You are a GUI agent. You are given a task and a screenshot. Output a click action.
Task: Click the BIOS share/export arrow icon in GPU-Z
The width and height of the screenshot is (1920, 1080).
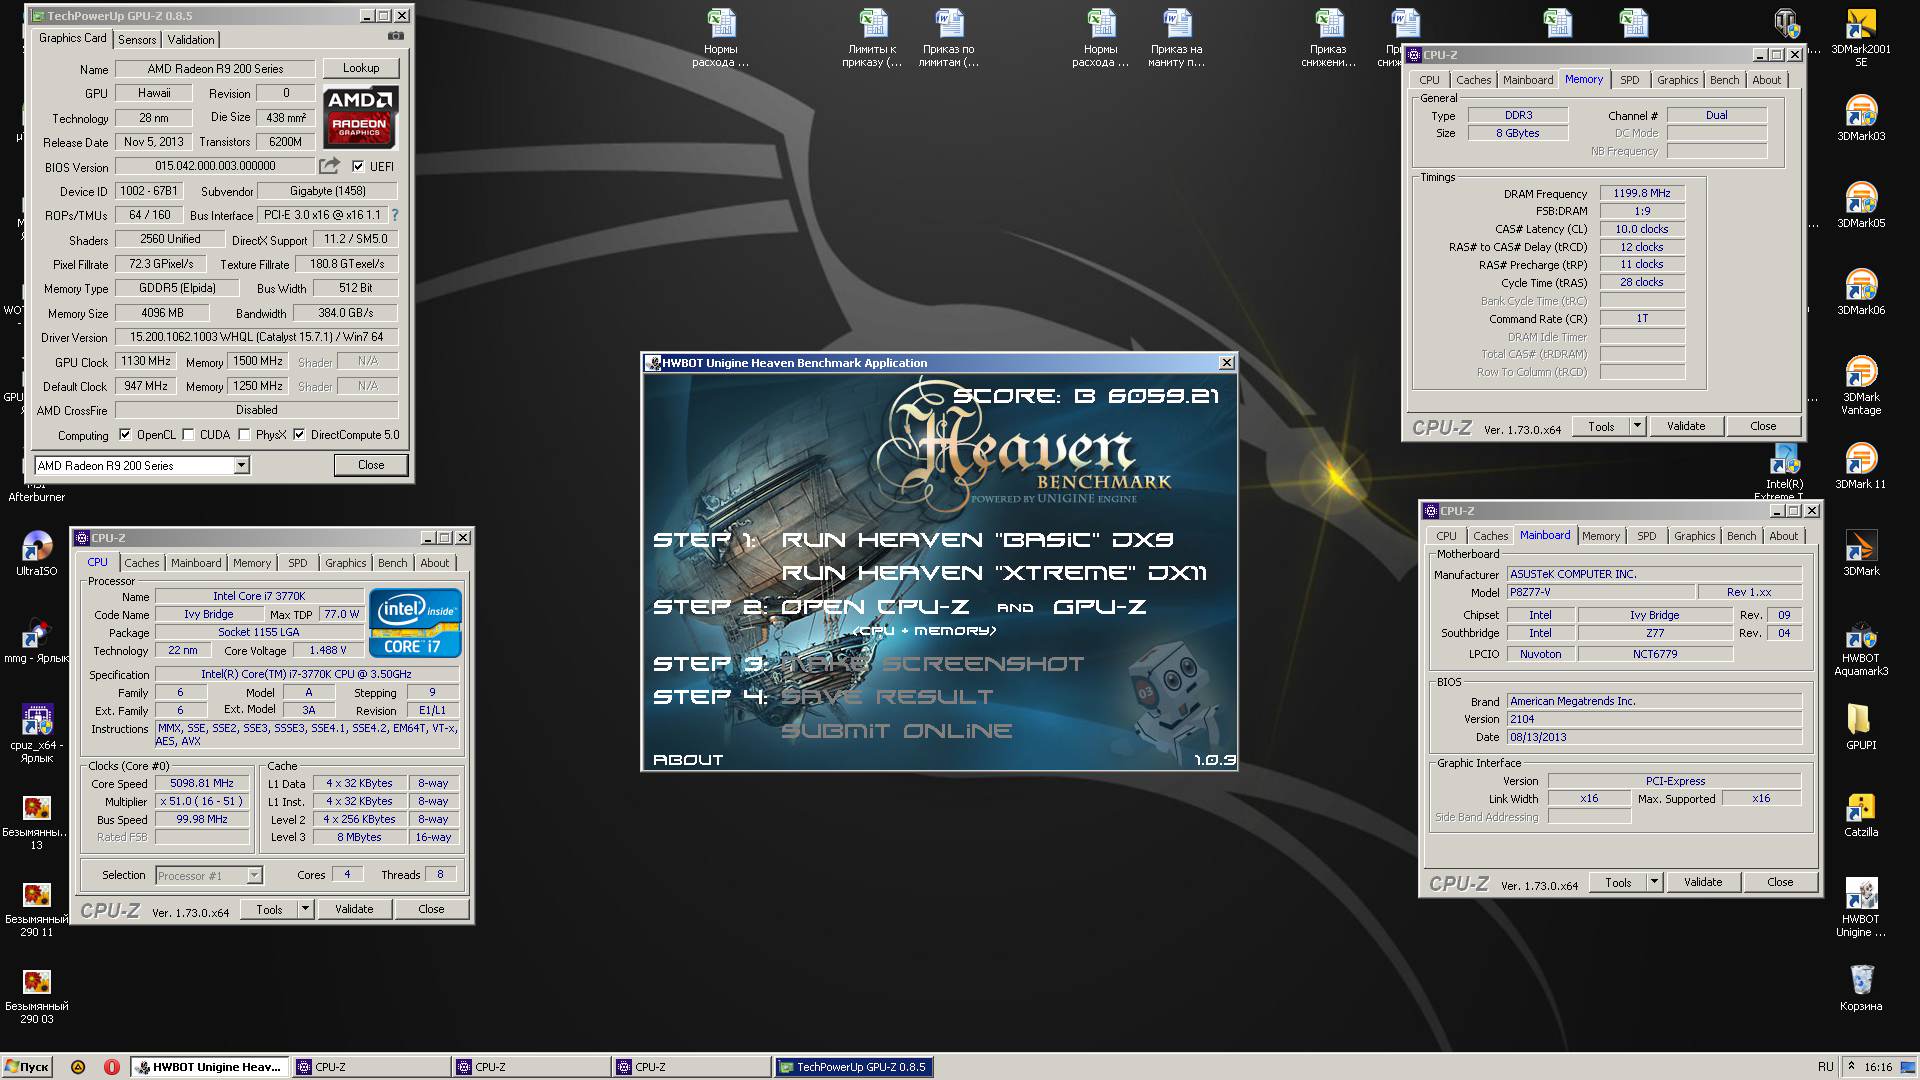329,166
